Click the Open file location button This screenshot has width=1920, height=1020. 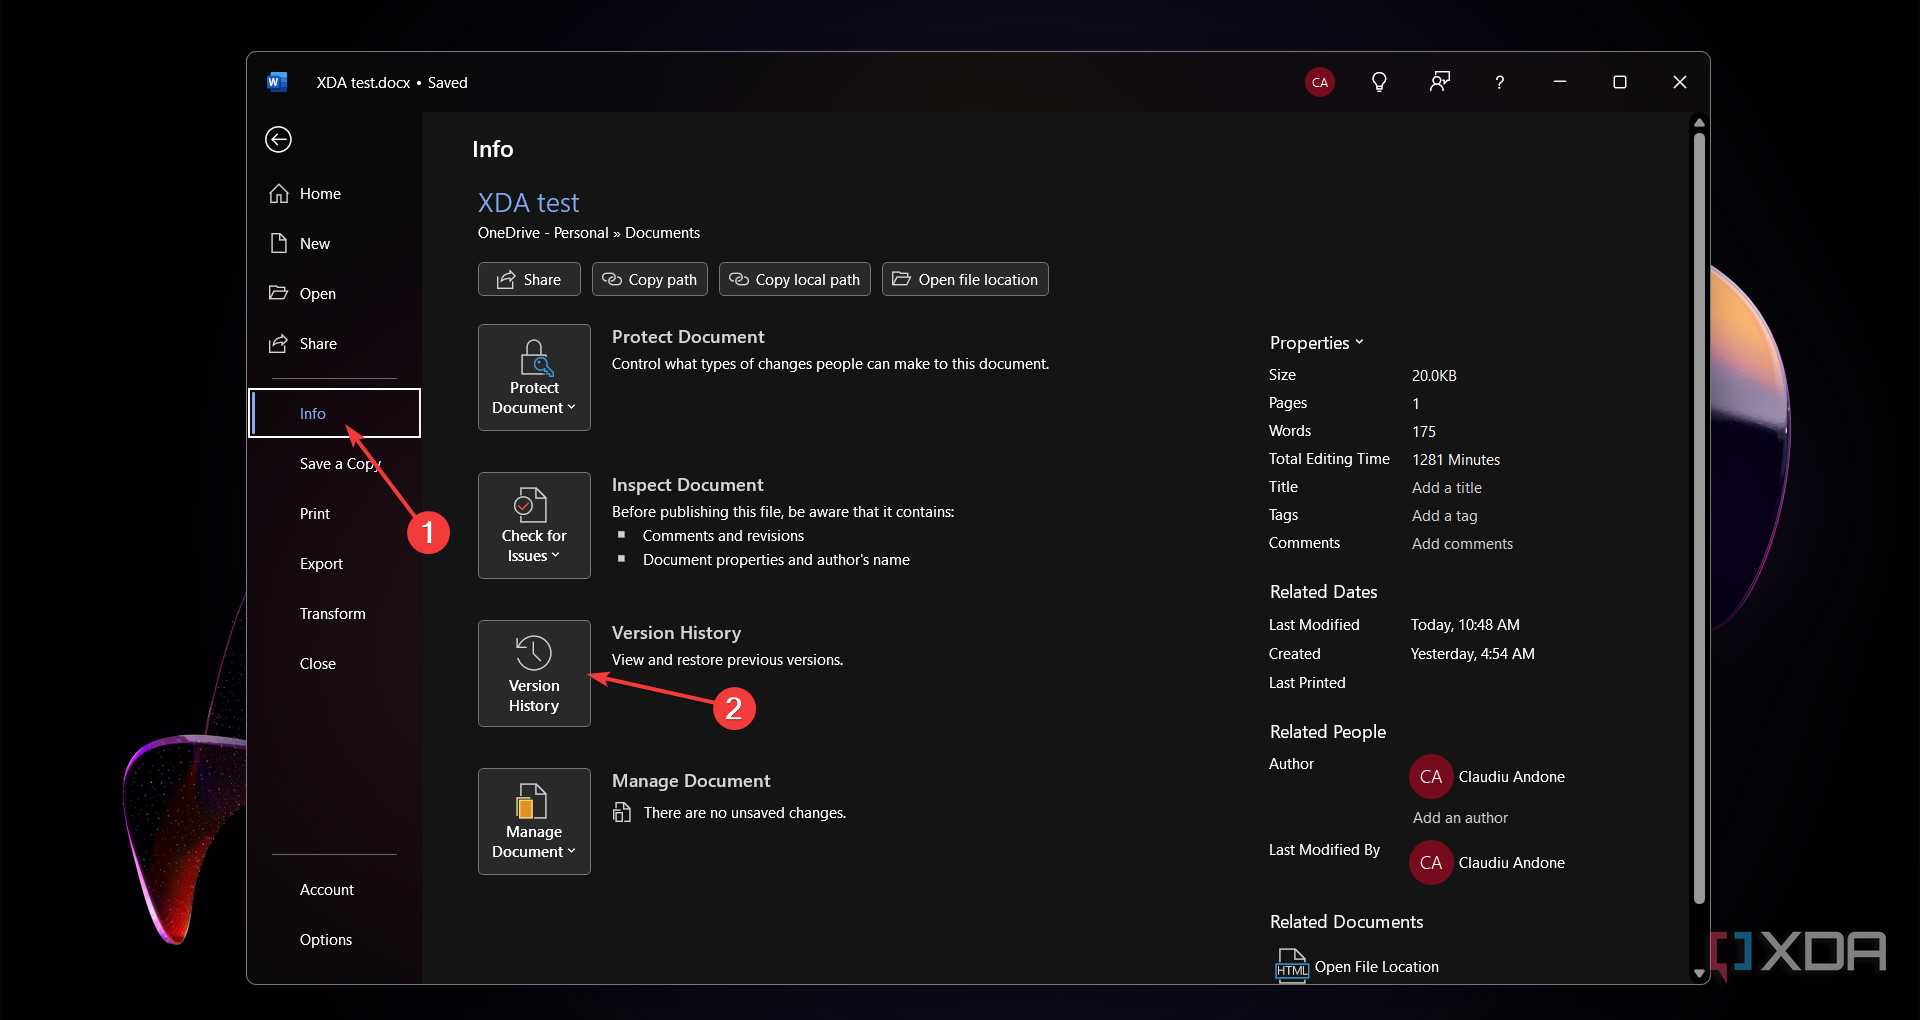[965, 279]
